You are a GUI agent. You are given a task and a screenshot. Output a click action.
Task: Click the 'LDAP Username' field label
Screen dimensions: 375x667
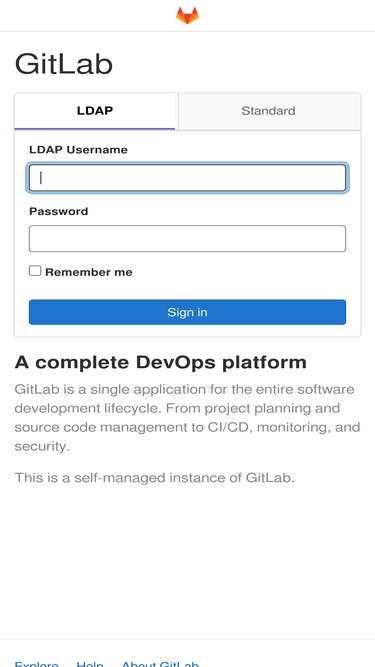pyautogui.click(x=78, y=150)
